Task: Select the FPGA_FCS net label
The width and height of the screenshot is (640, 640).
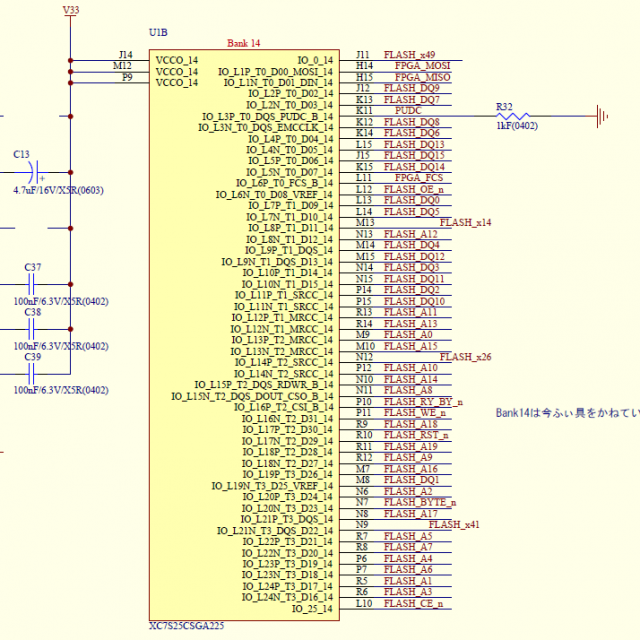Action: (x=419, y=178)
